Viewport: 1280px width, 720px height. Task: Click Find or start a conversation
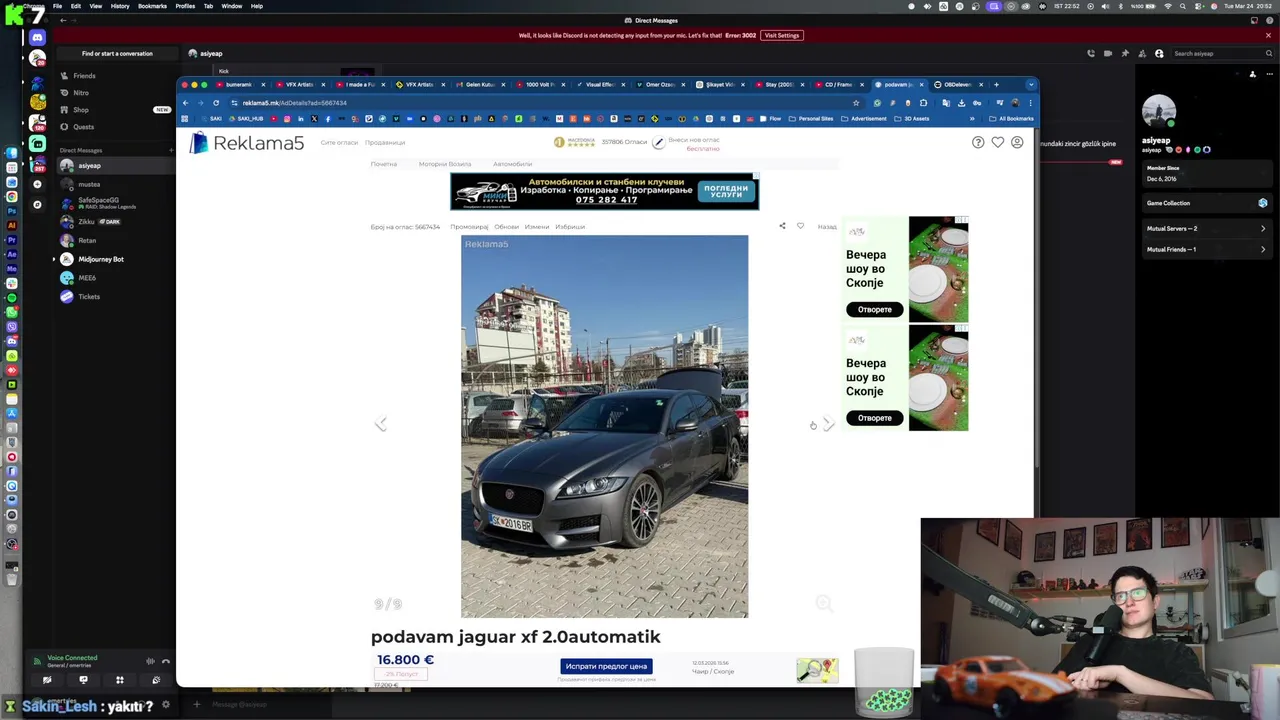[x=117, y=54]
